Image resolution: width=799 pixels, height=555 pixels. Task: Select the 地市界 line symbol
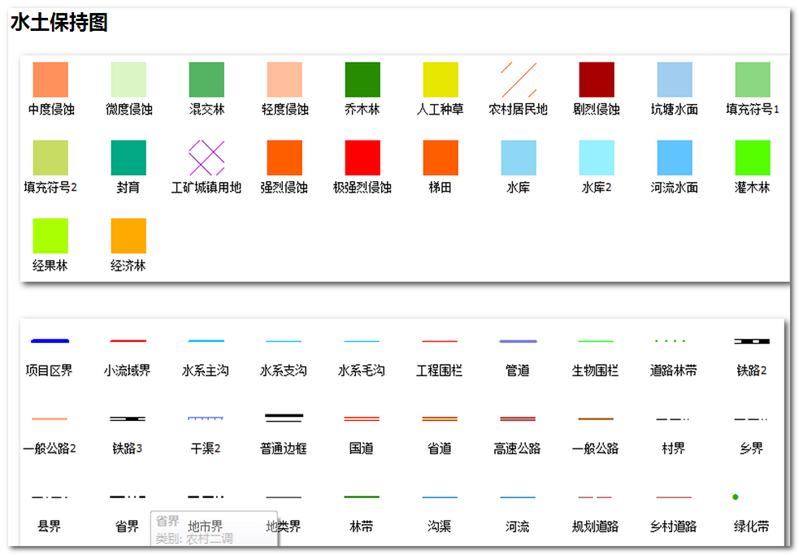[205, 496]
